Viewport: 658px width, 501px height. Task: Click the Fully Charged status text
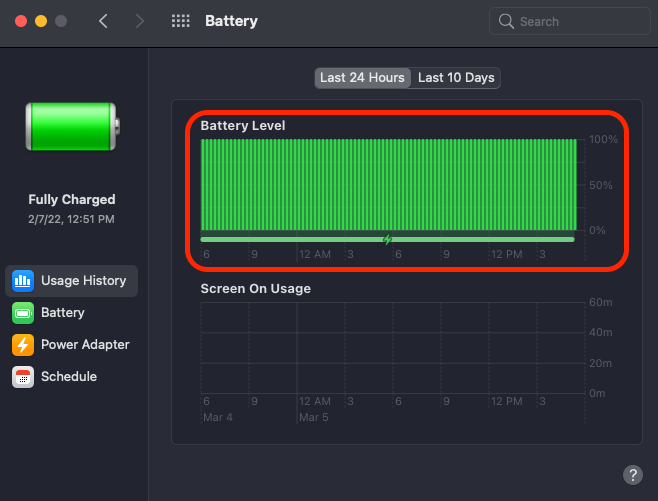point(72,199)
